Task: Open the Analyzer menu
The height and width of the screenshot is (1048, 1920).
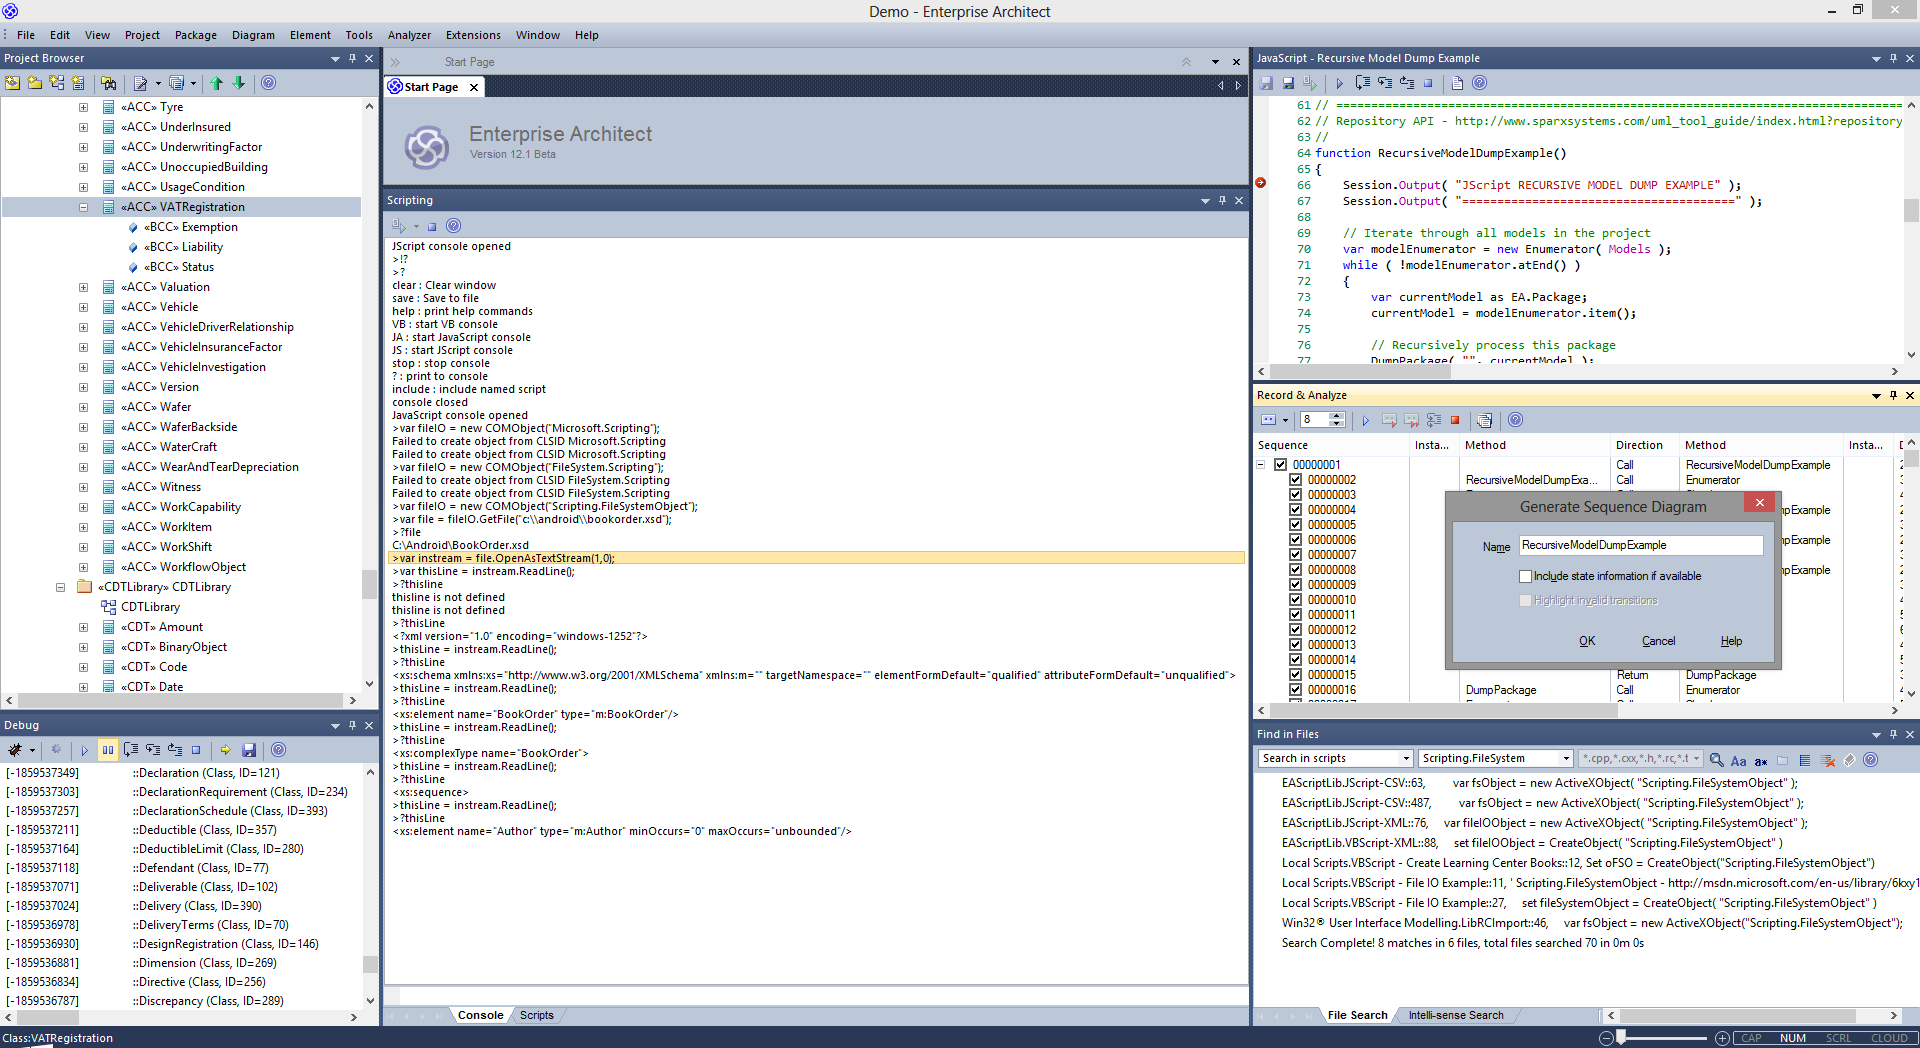Action: click(409, 35)
